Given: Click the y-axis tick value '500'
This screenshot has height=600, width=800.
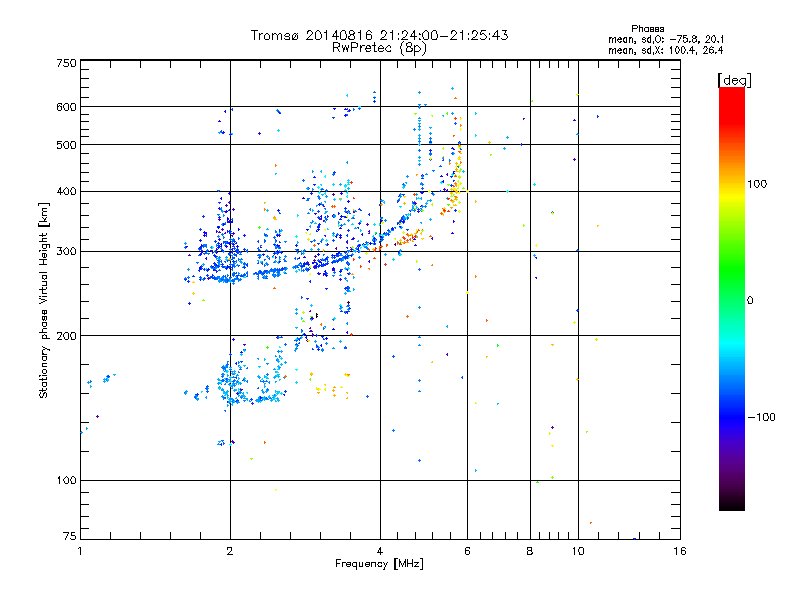Looking at the screenshot, I should coord(66,145).
